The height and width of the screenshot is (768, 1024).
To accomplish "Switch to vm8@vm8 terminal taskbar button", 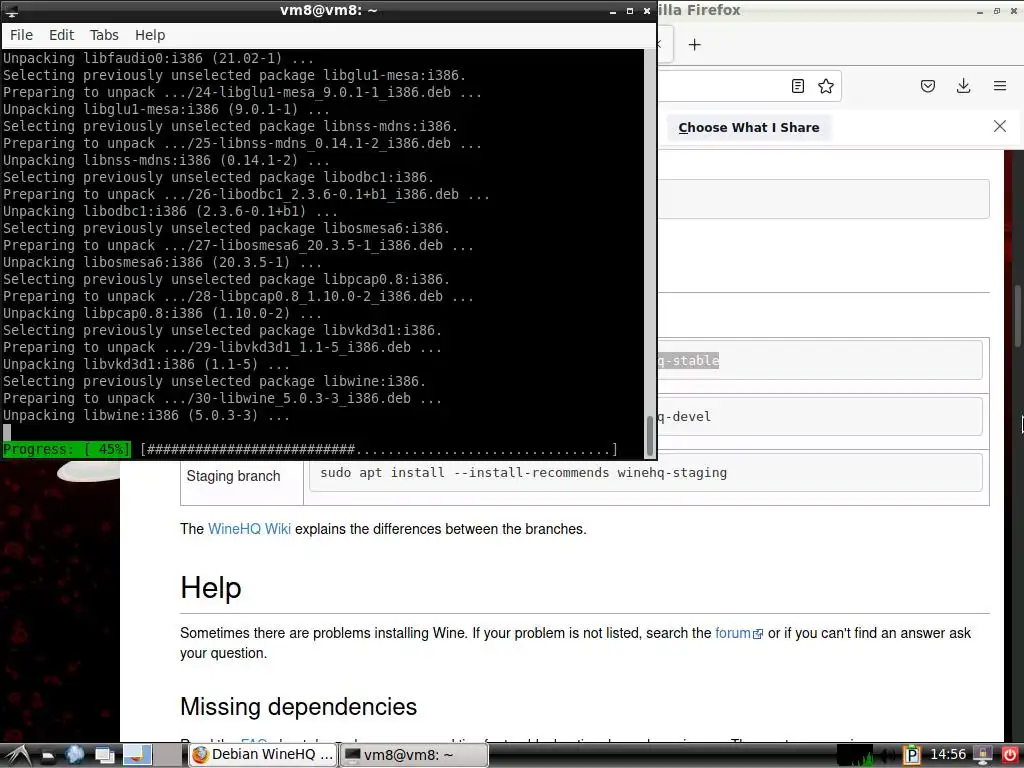I will click(x=414, y=755).
